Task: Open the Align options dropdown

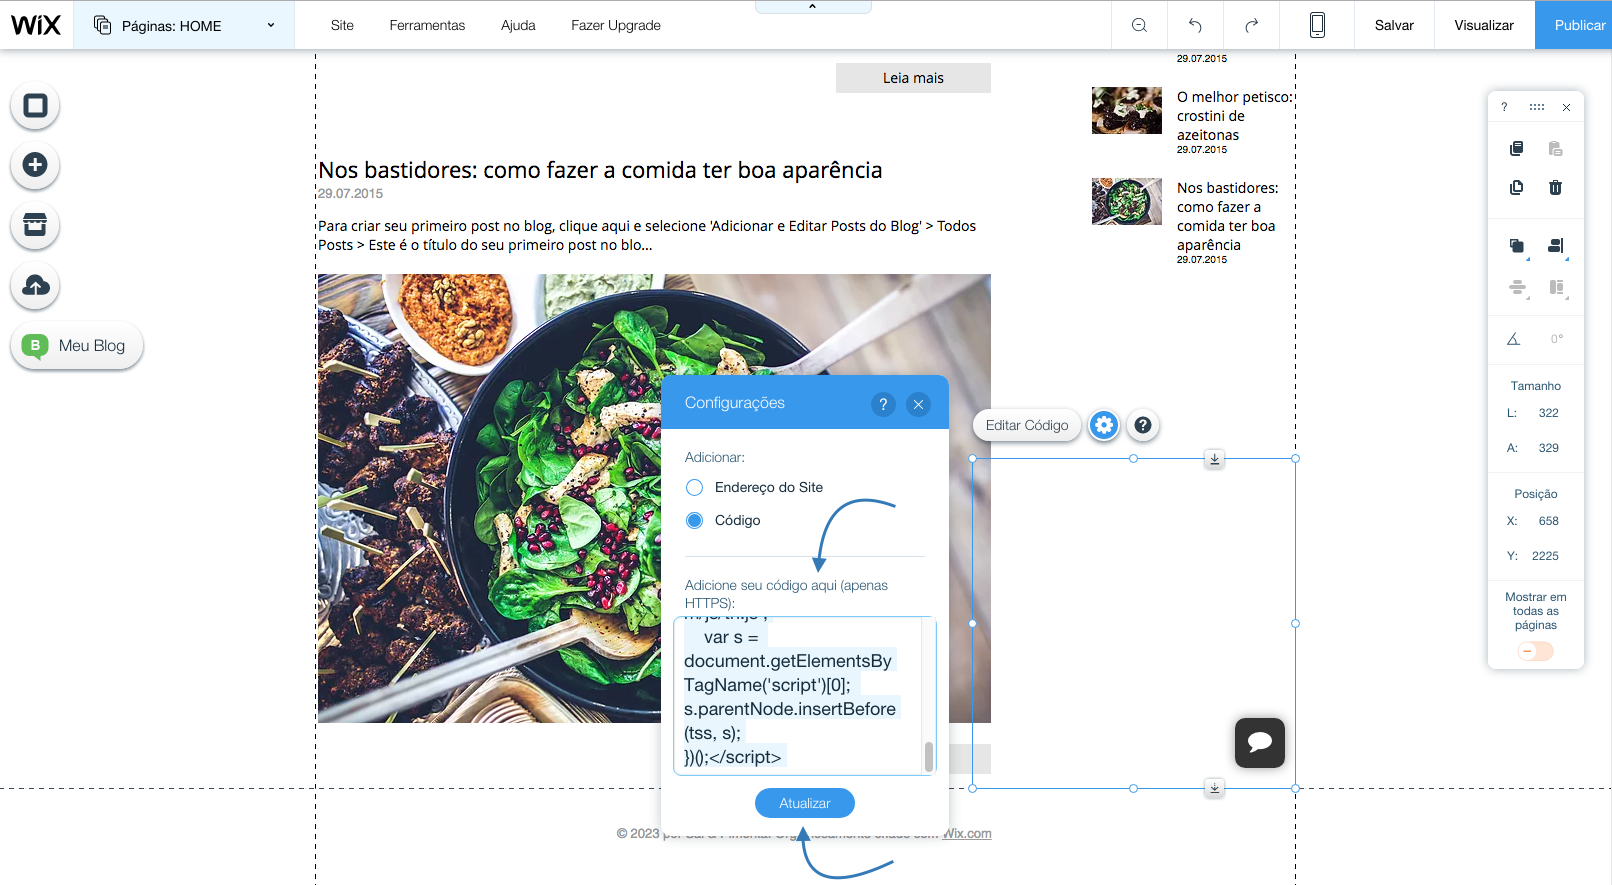Action: coord(1556,246)
